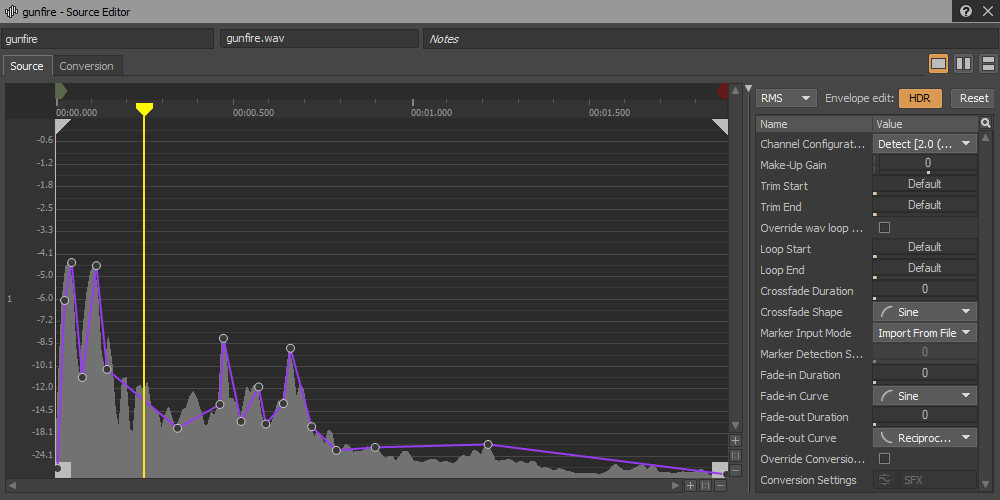Enable Override wav loop points checkbox
This screenshot has height=500, width=1000.
coord(884,228)
